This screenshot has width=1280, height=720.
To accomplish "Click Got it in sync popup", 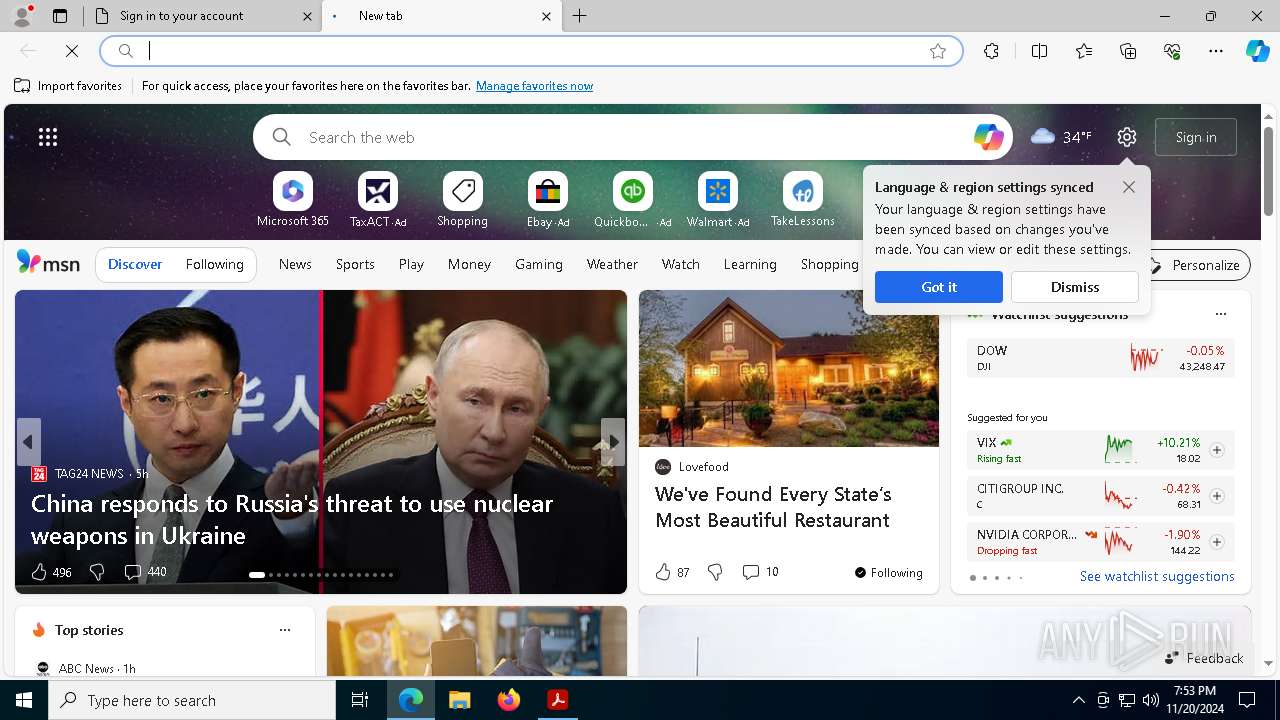I will pos(938,287).
